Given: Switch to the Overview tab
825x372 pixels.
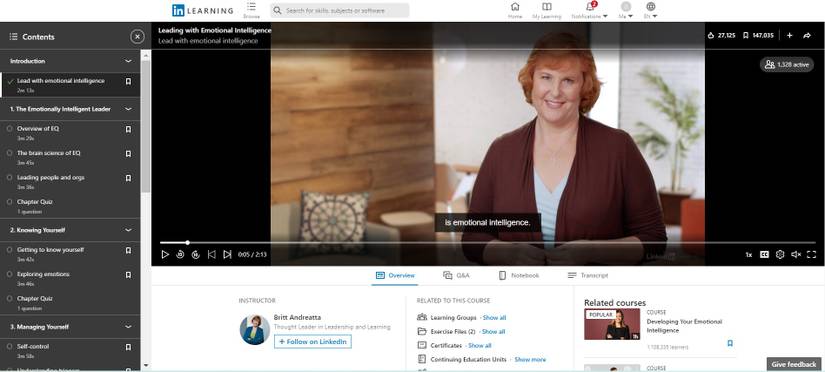Looking at the screenshot, I should [x=395, y=275].
